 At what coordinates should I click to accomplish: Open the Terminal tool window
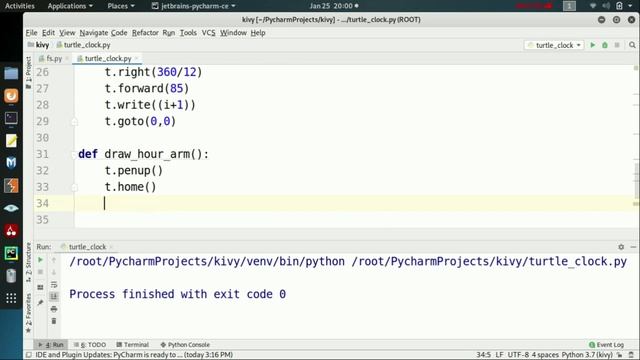click(x=133, y=345)
